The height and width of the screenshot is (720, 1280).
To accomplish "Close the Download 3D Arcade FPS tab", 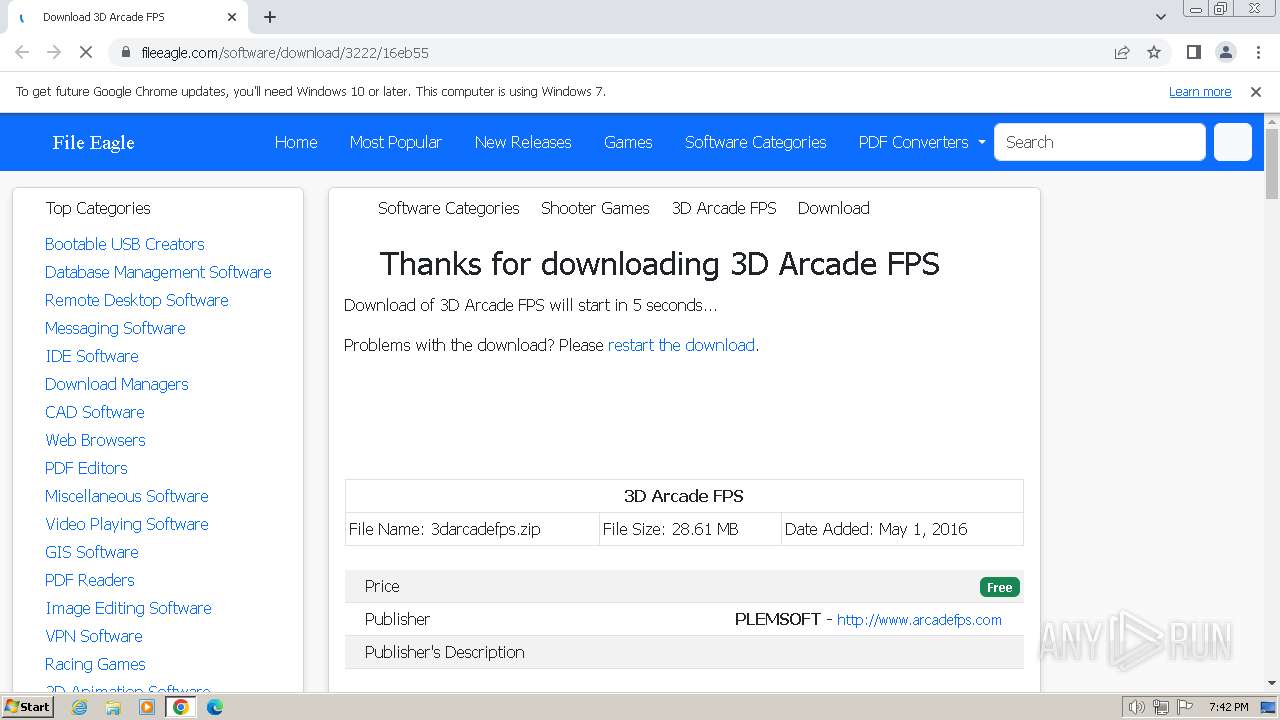I will pyautogui.click(x=232, y=17).
